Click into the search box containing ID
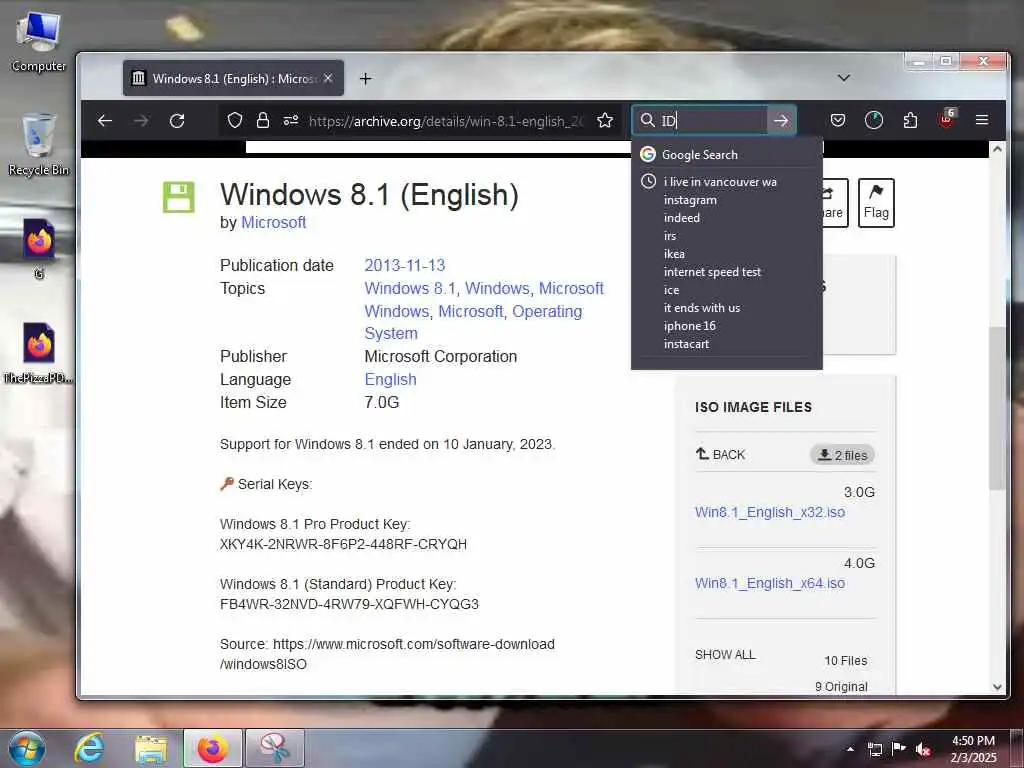The width and height of the screenshot is (1024, 768). [712, 121]
